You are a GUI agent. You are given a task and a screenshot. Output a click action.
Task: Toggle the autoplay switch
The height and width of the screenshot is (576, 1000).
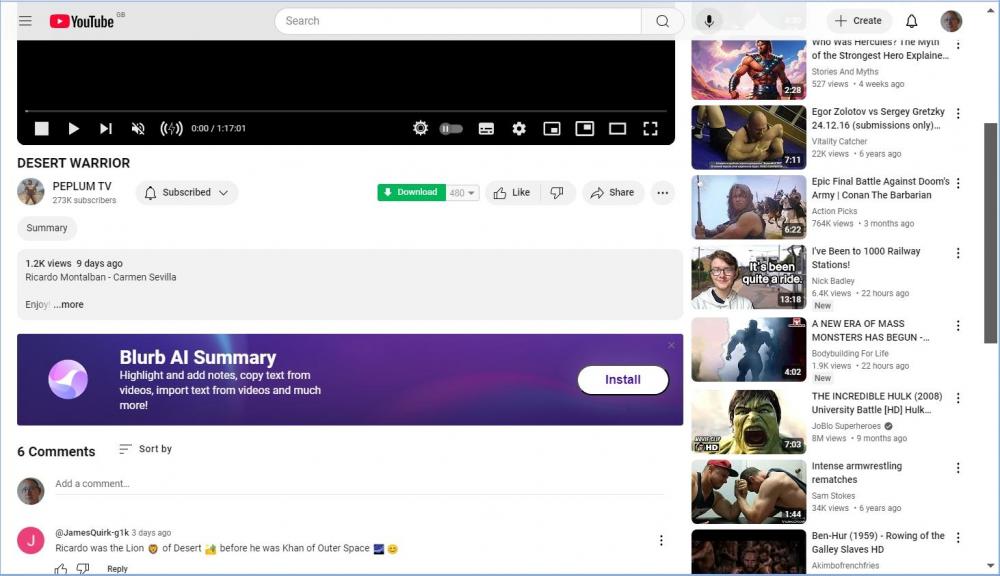coord(450,129)
